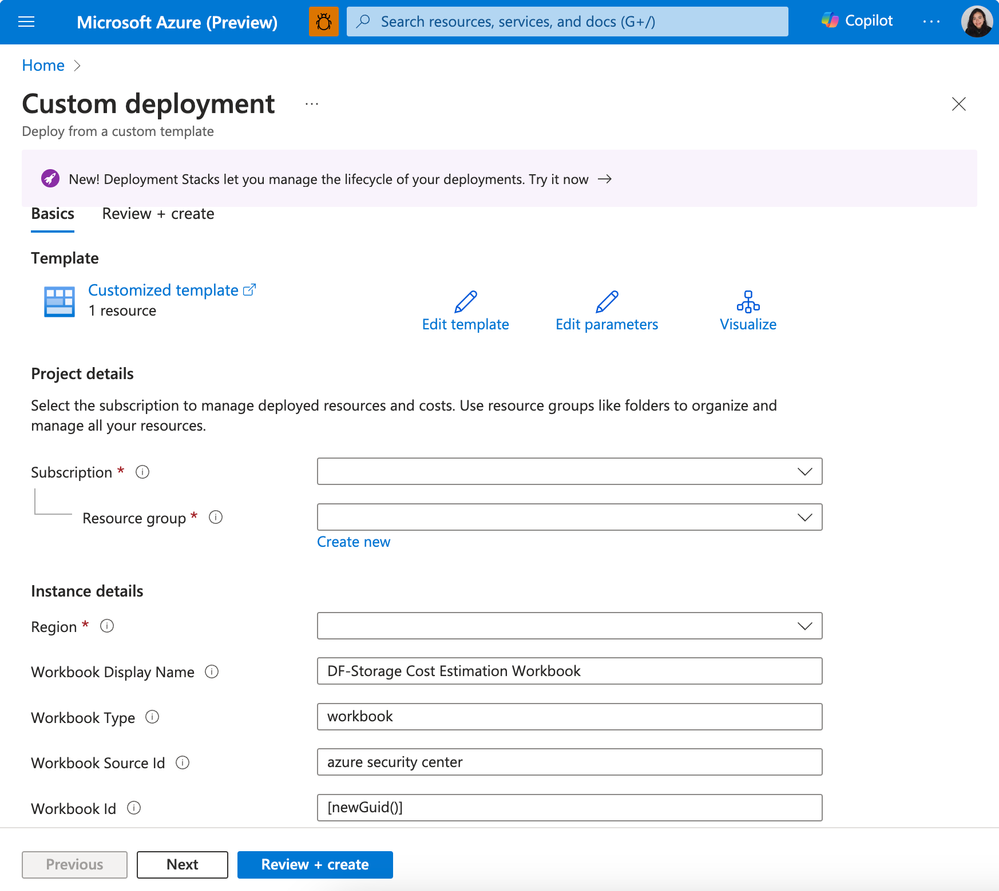Click the blue Review + create button
999x891 pixels.
click(315, 864)
